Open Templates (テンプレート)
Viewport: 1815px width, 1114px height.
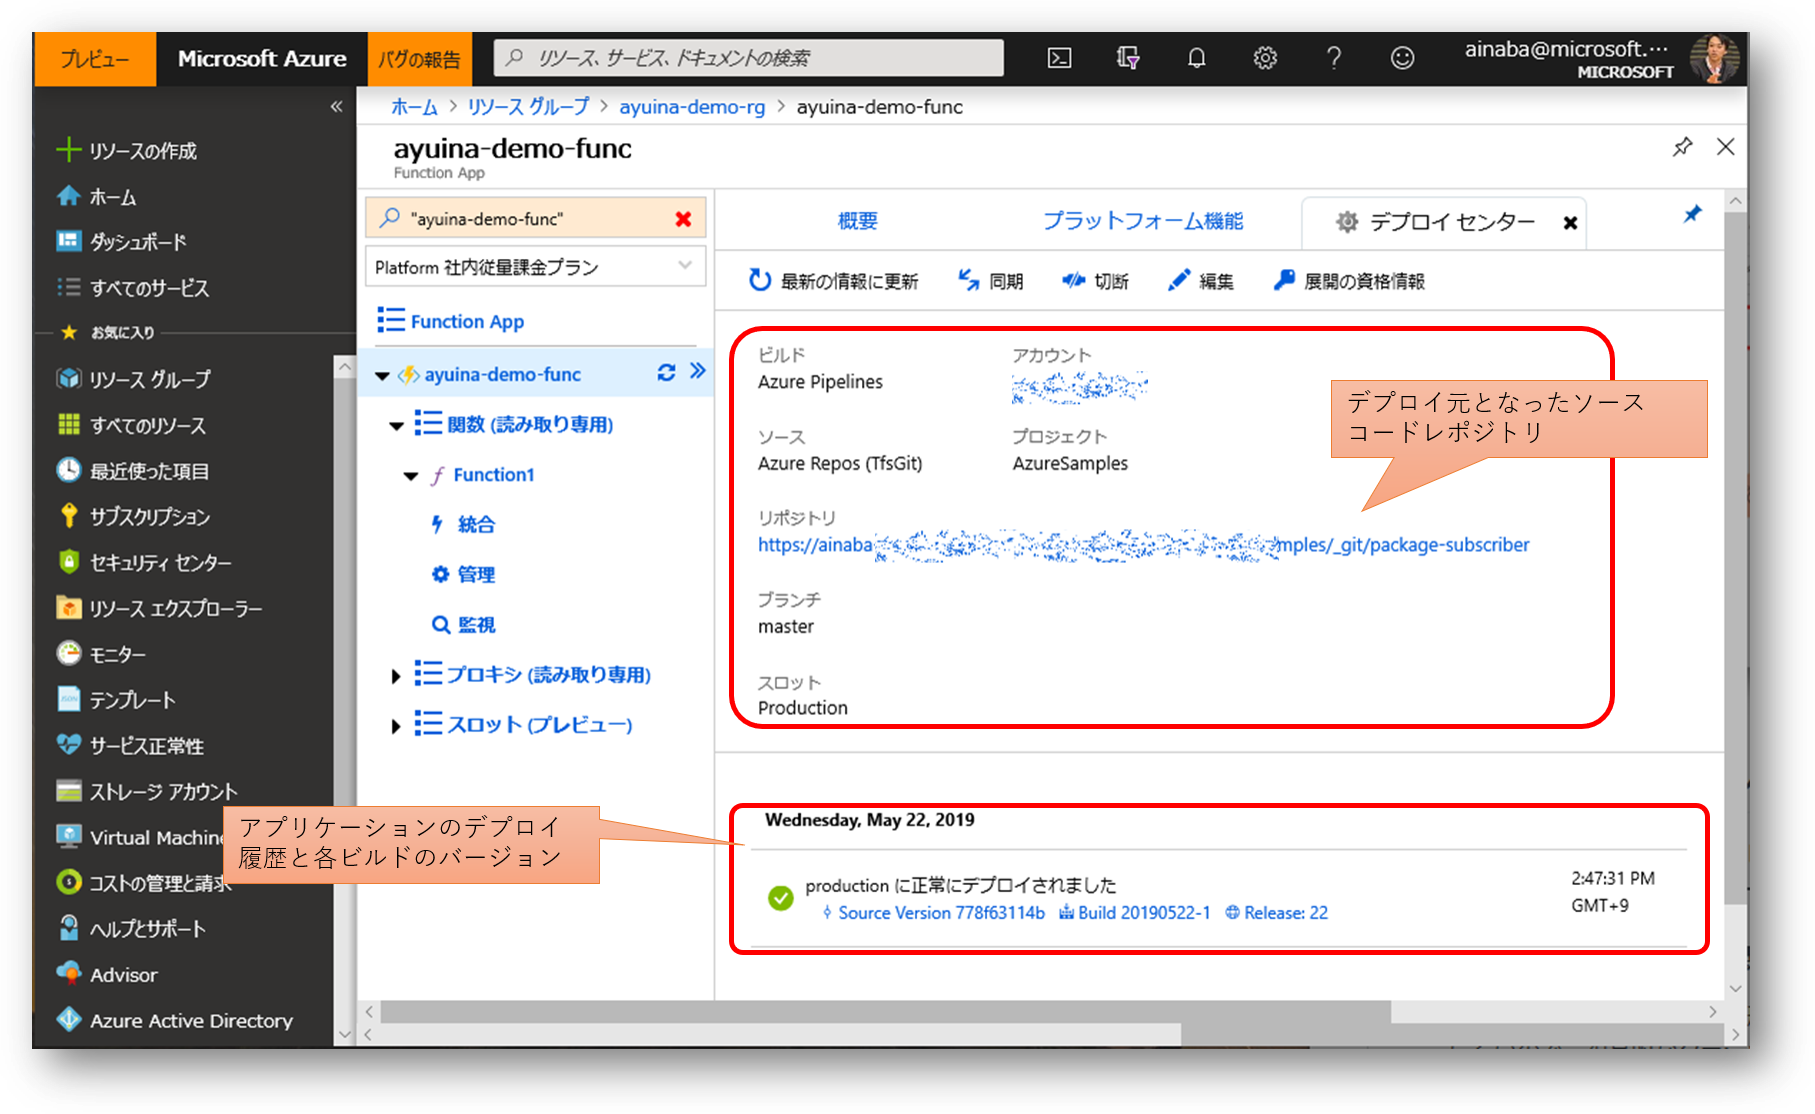[116, 700]
